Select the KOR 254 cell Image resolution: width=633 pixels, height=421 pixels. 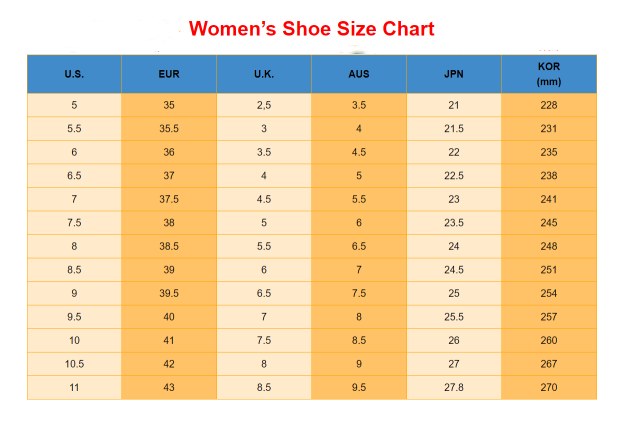[549, 293]
